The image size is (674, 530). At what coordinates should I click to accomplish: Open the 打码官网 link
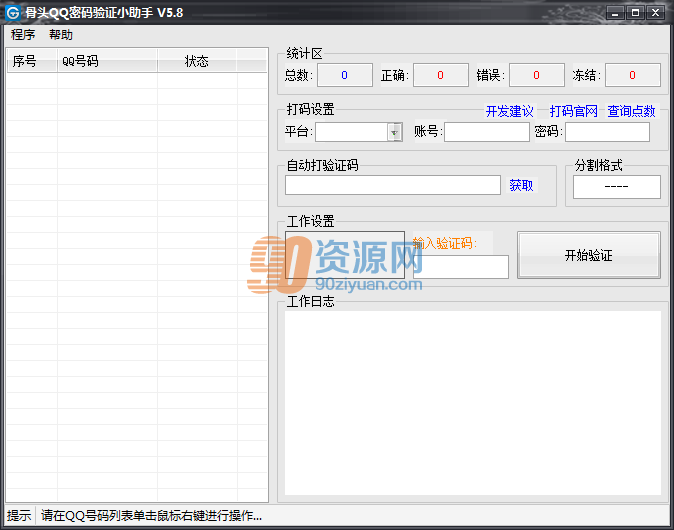point(573,111)
